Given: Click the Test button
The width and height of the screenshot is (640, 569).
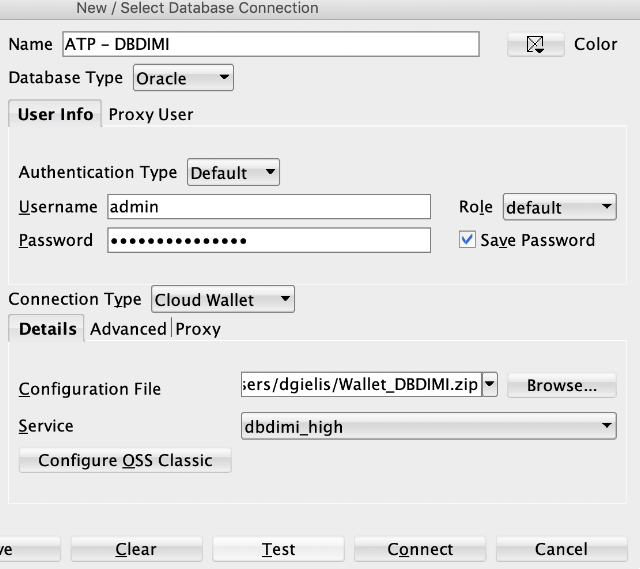Looking at the screenshot, I should pyautogui.click(x=278, y=549).
